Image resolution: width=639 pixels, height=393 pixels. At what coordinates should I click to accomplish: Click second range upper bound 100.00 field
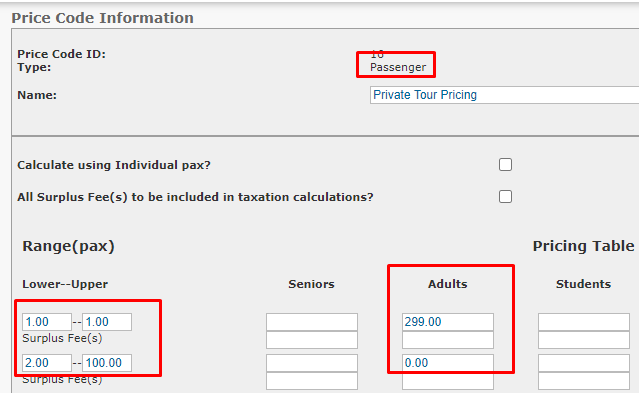pyautogui.click(x=107, y=363)
